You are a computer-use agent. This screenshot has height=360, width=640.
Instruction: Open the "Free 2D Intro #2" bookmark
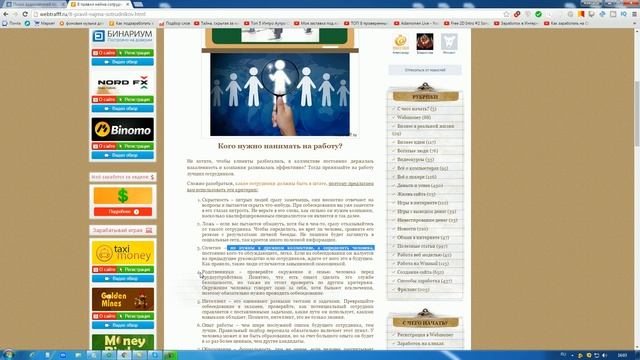click(466, 23)
